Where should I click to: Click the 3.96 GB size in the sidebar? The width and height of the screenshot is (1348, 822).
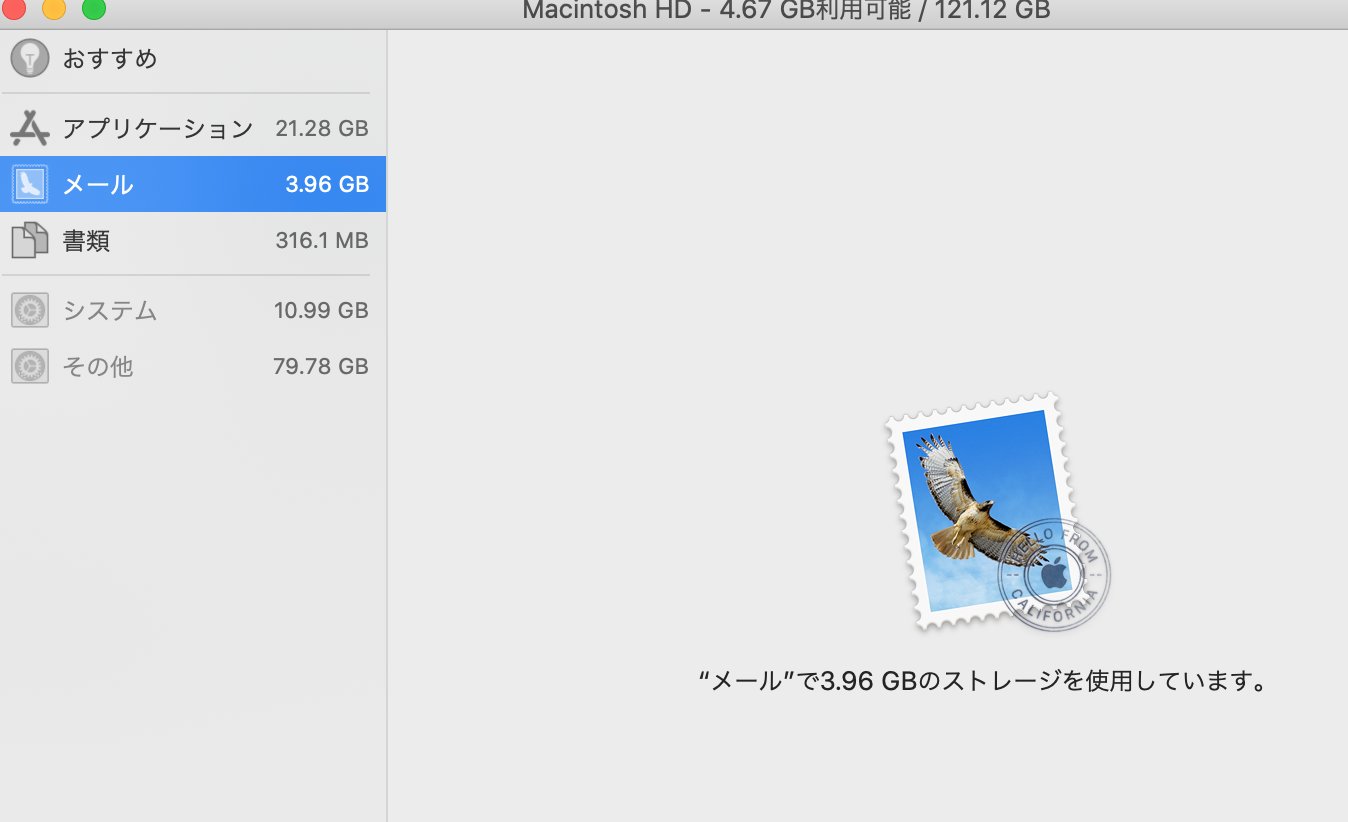pyautogui.click(x=327, y=184)
